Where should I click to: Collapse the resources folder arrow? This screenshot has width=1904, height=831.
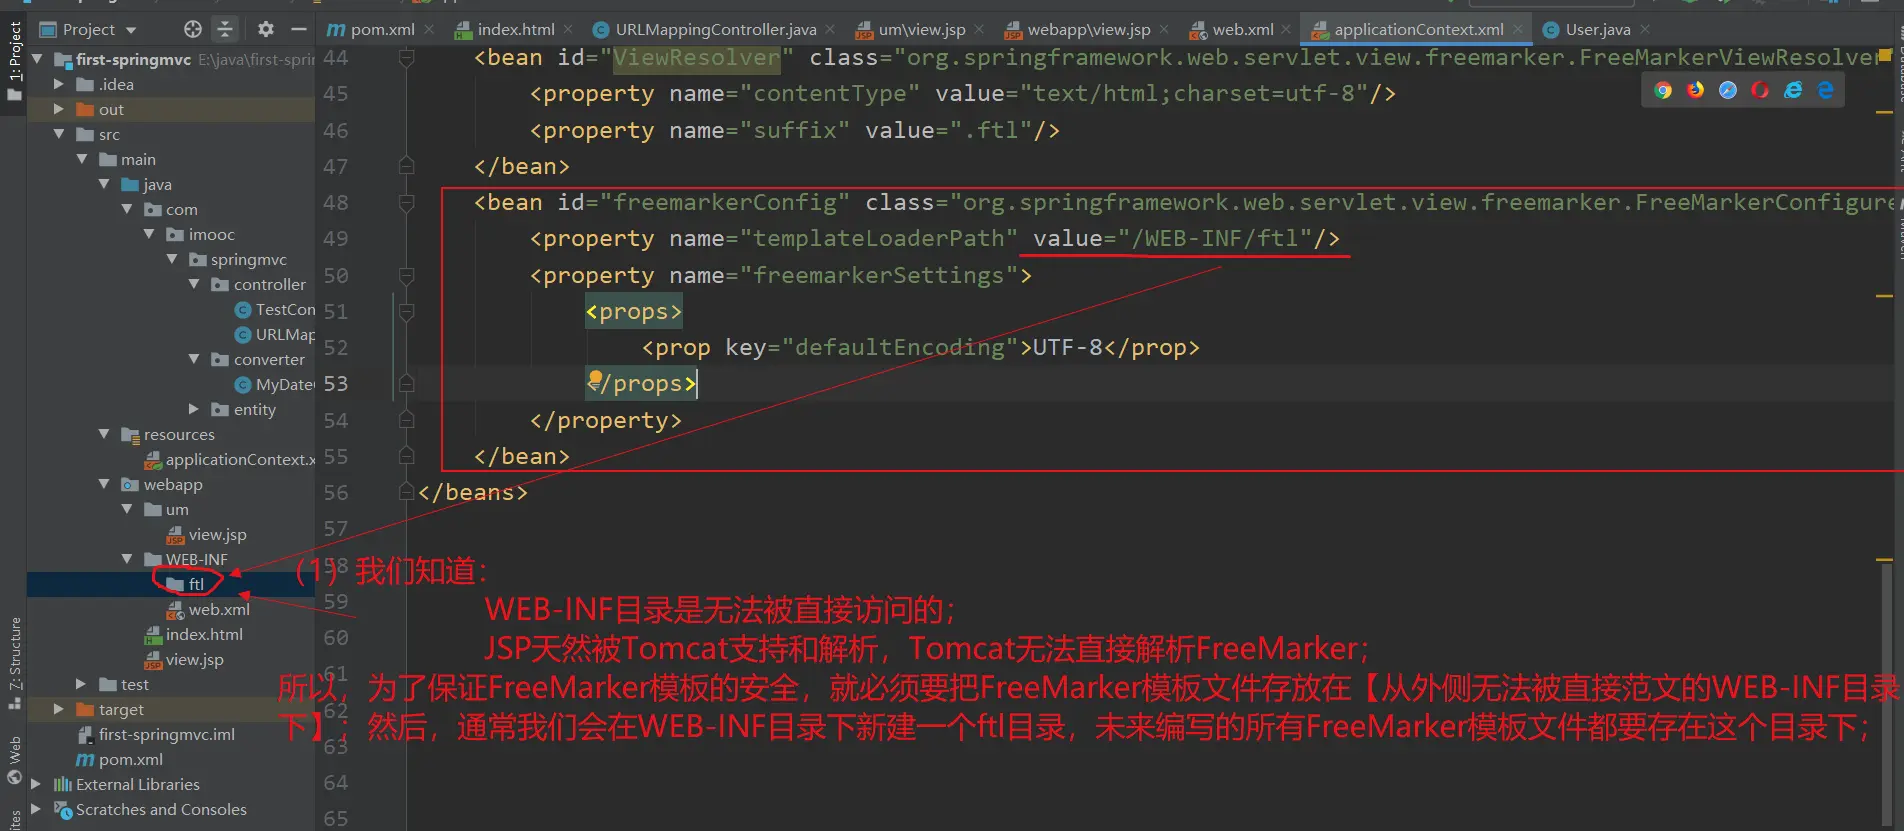click(x=104, y=434)
